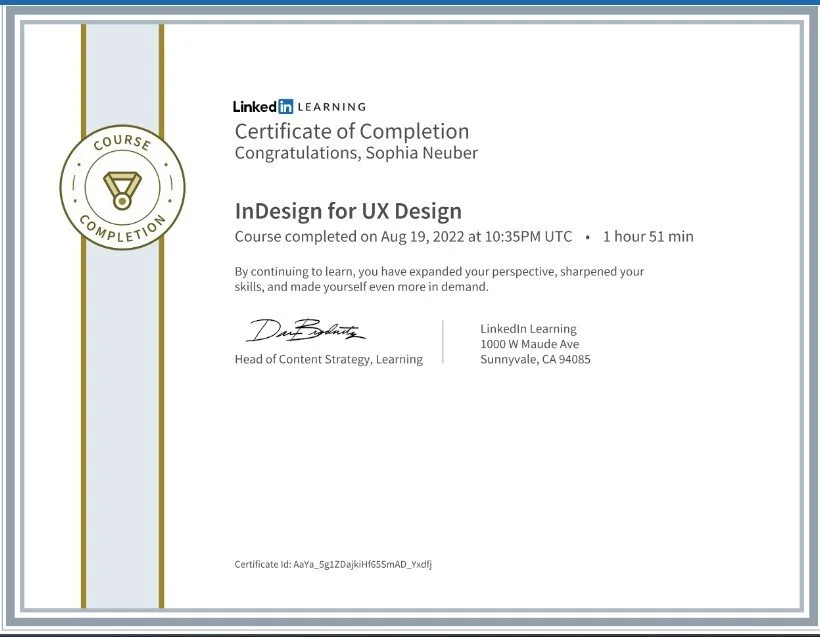Select the Course Completion medal badge

click(x=120, y=187)
